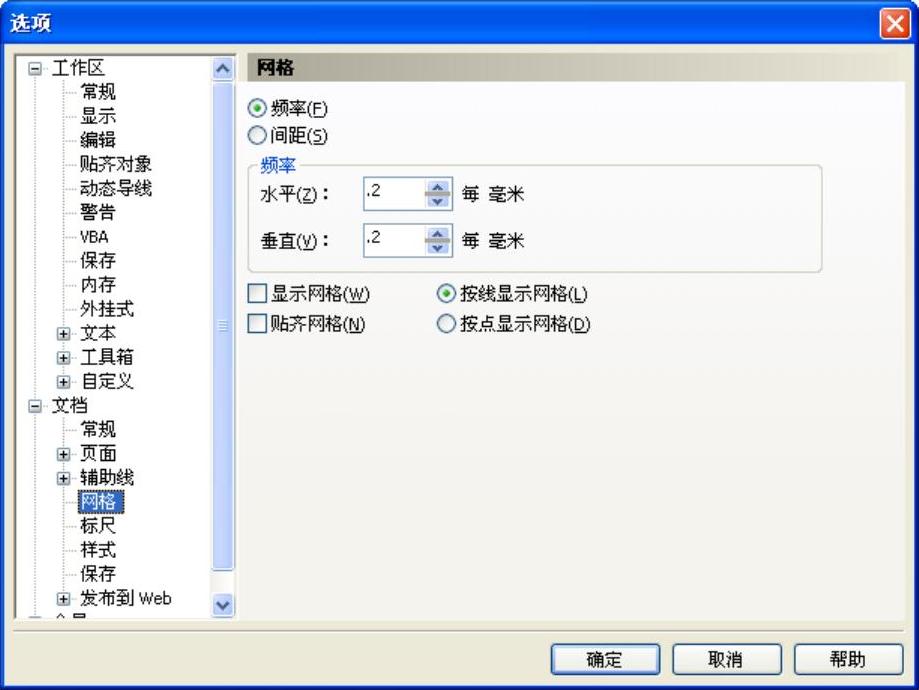Collapse the 文档 tree node
The image size is (919, 690).
(35, 406)
